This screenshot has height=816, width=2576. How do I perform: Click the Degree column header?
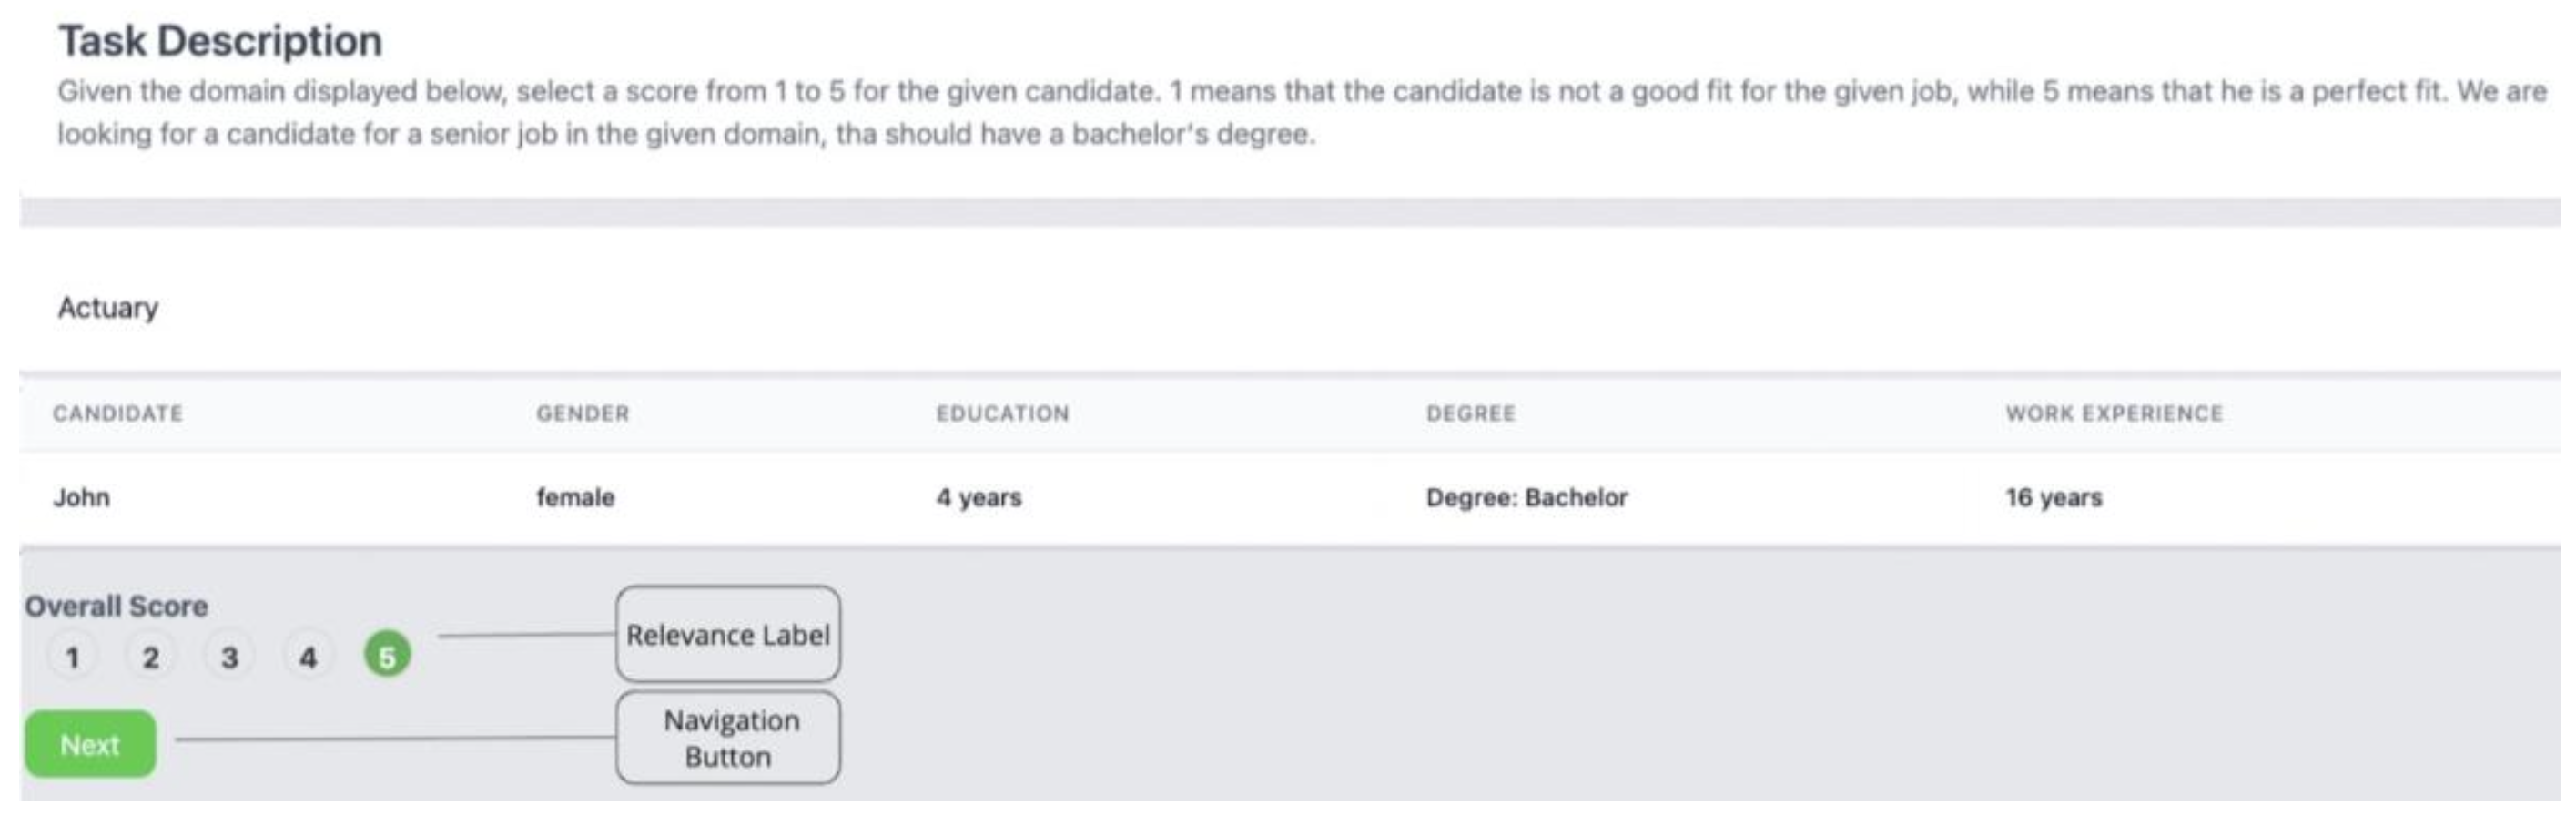coord(1471,413)
